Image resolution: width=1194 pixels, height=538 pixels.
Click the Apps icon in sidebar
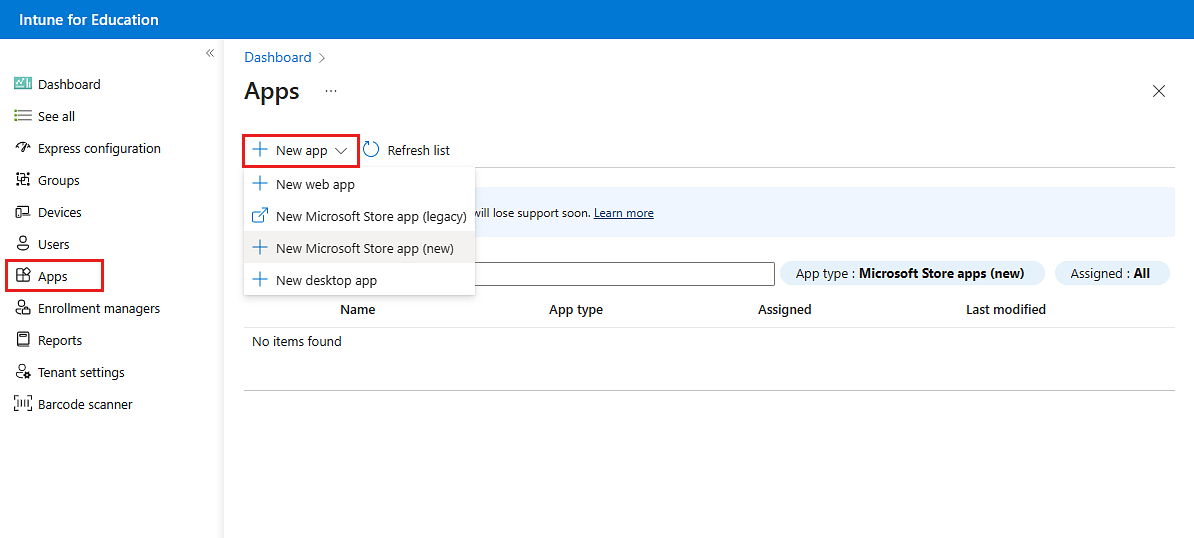pos(23,276)
